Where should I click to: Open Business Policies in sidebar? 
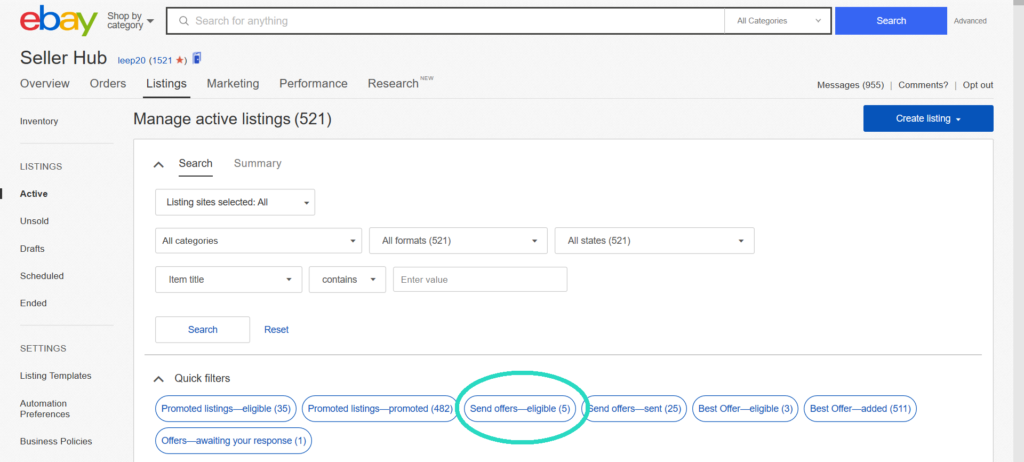(56, 441)
